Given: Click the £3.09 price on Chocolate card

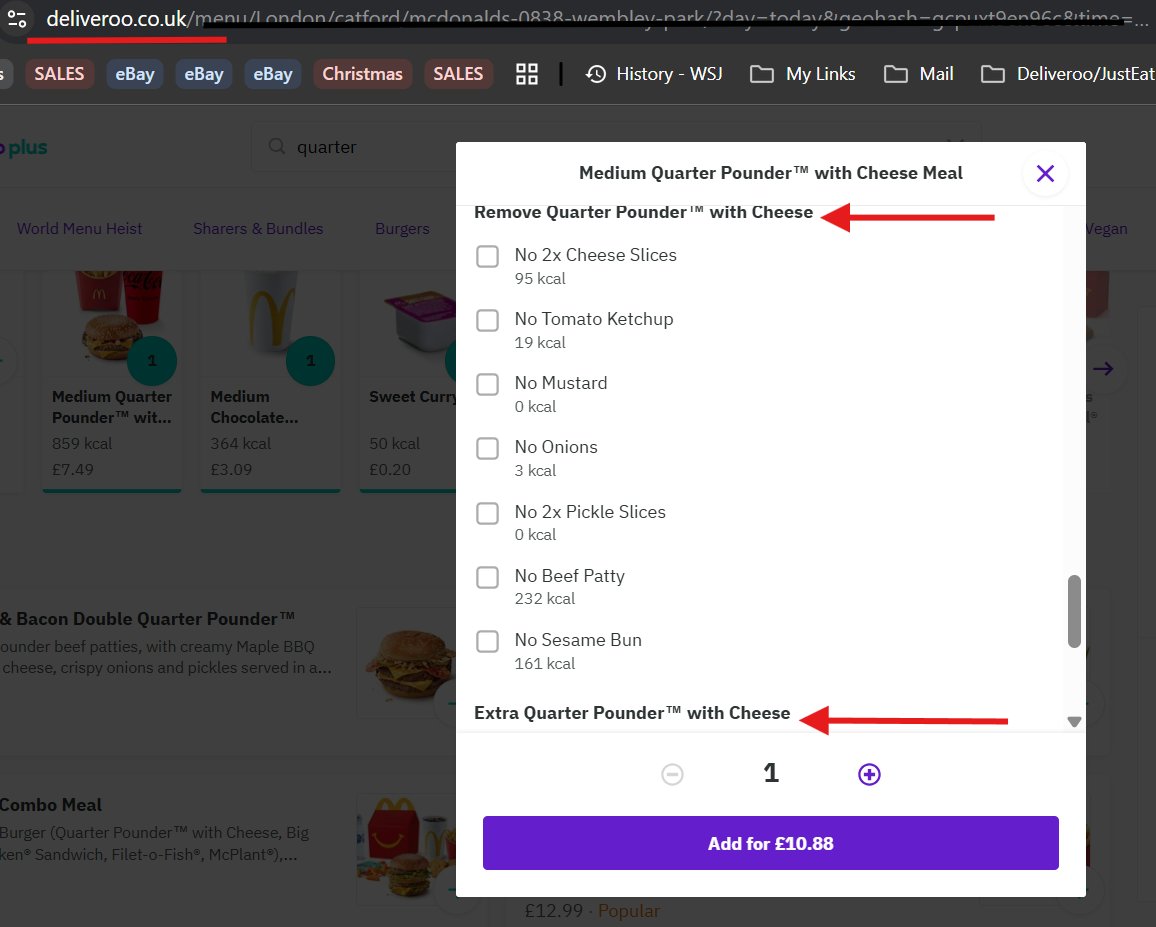Looking at the screenshot, I should tap(231, 470).
